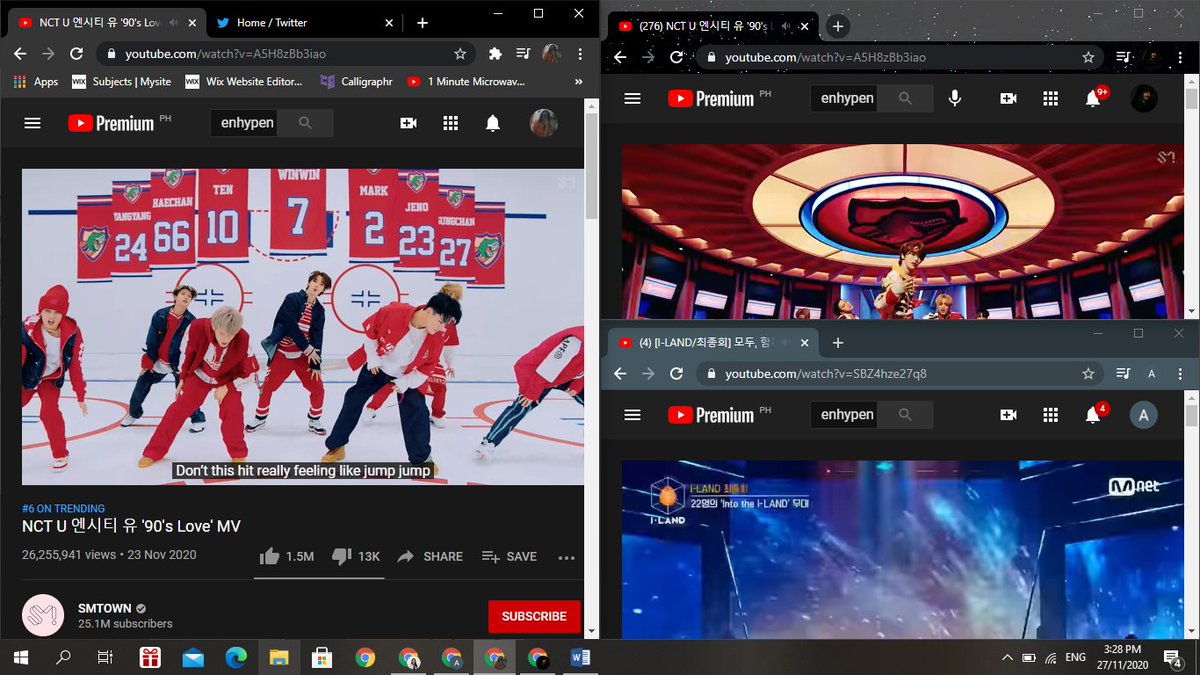Like the NCT U video
This screenshot has width=1200, height=675.
[286, 556]
